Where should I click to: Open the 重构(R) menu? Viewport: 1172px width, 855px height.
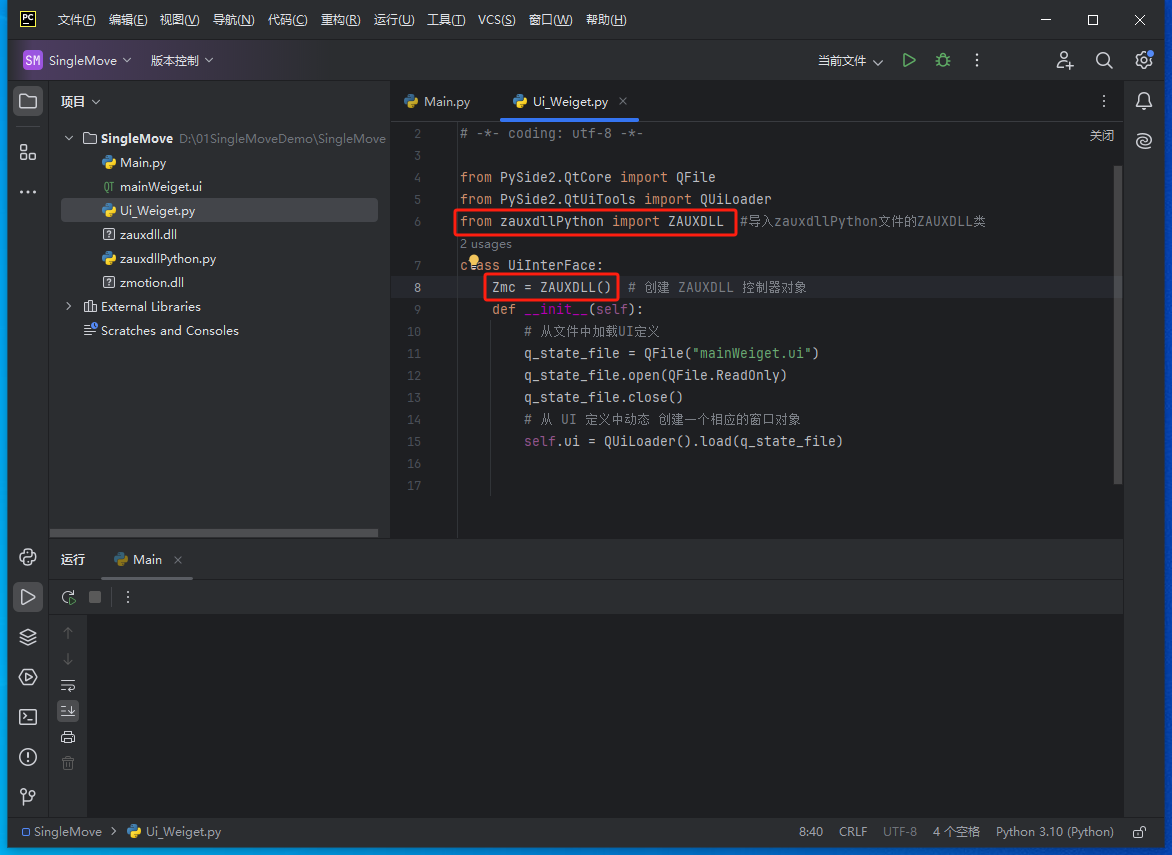coord(340,20)
